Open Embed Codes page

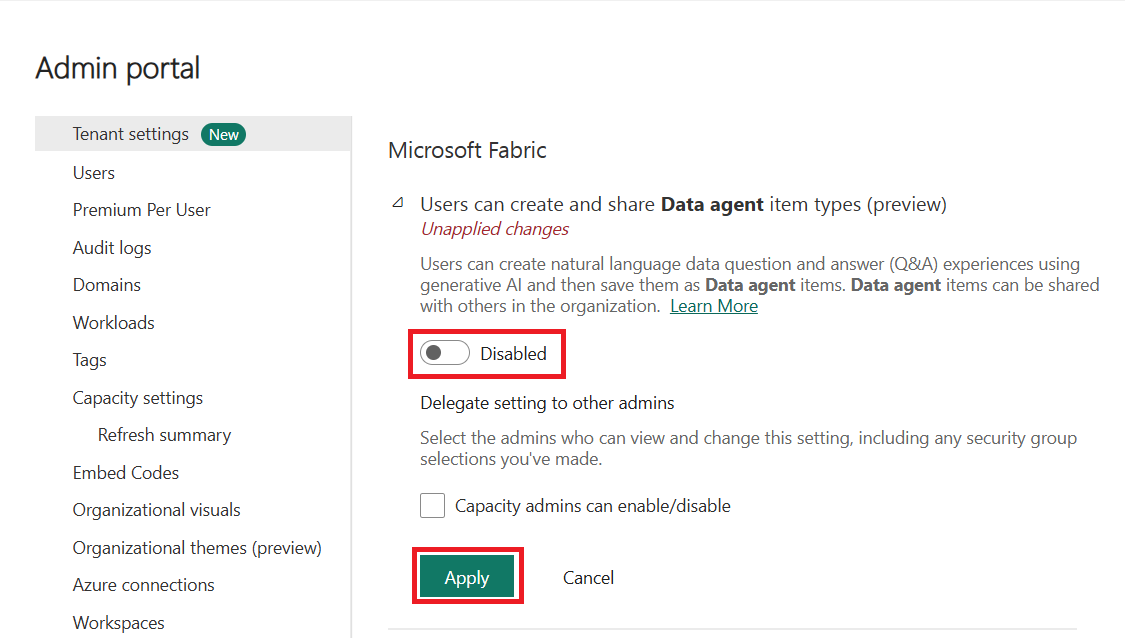click(126, 473)
